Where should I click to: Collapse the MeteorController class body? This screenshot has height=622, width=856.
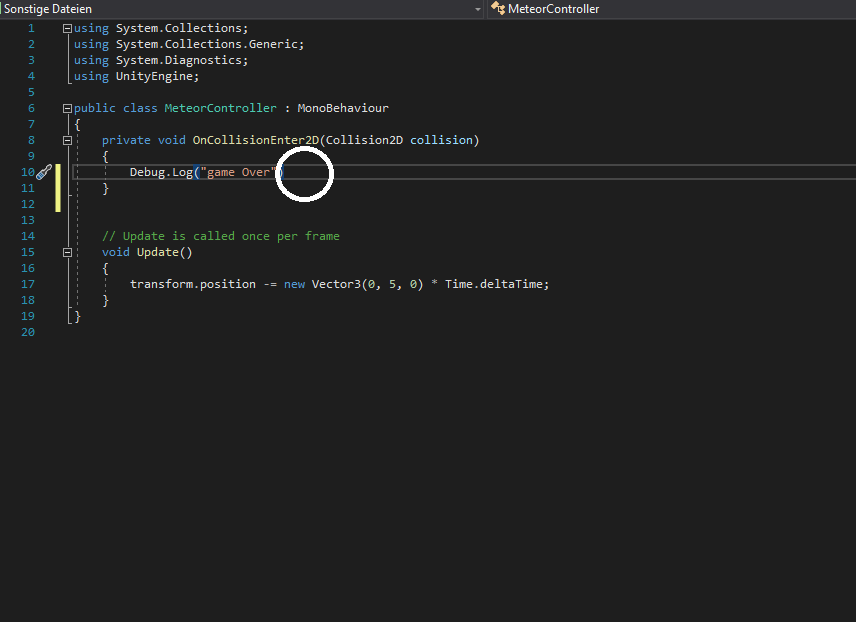66,107
